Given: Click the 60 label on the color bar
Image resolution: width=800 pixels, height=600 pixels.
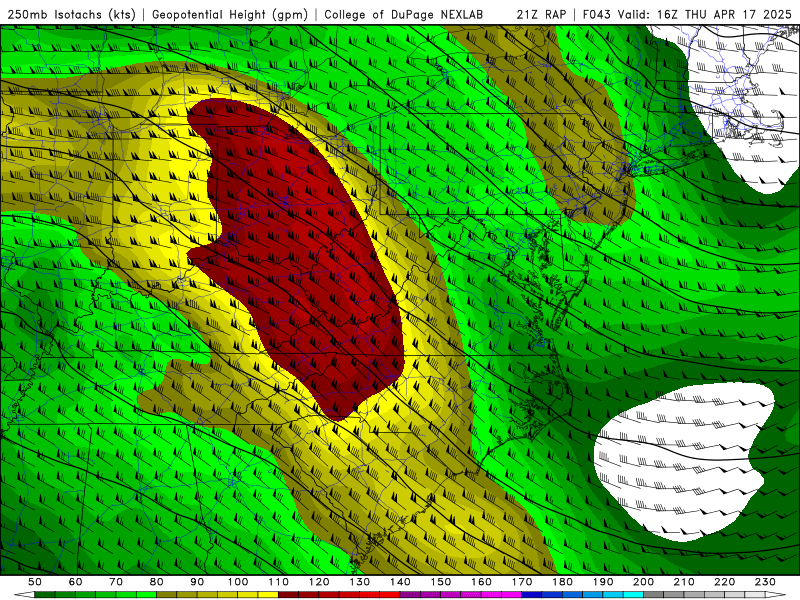Looking at the screenshot, I should click(76, 582).
